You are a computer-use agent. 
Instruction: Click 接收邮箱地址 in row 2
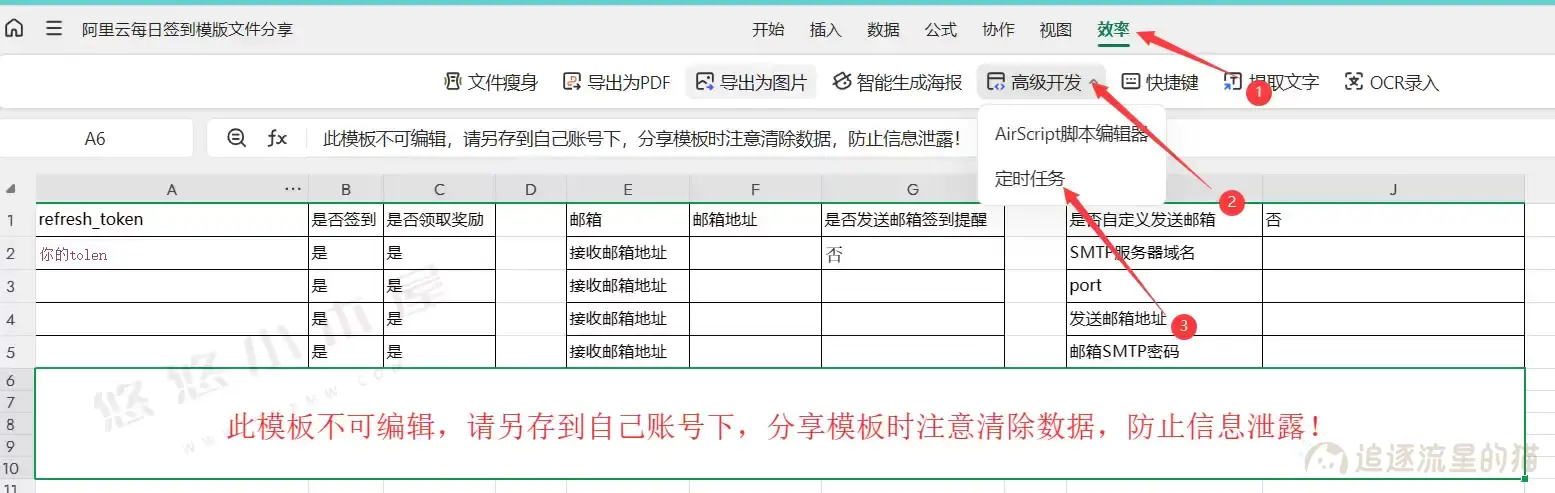coord(627,253)
